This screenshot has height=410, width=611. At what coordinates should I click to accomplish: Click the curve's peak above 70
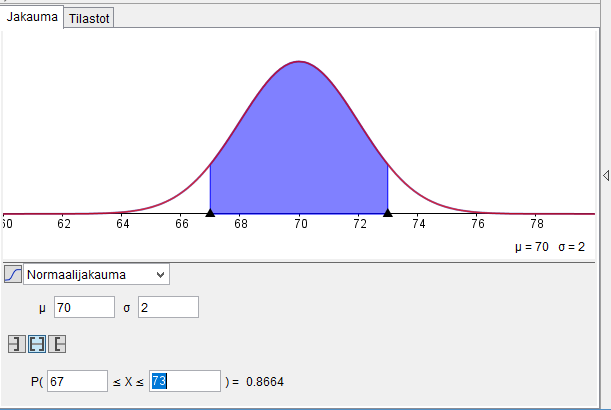[299, 62]
